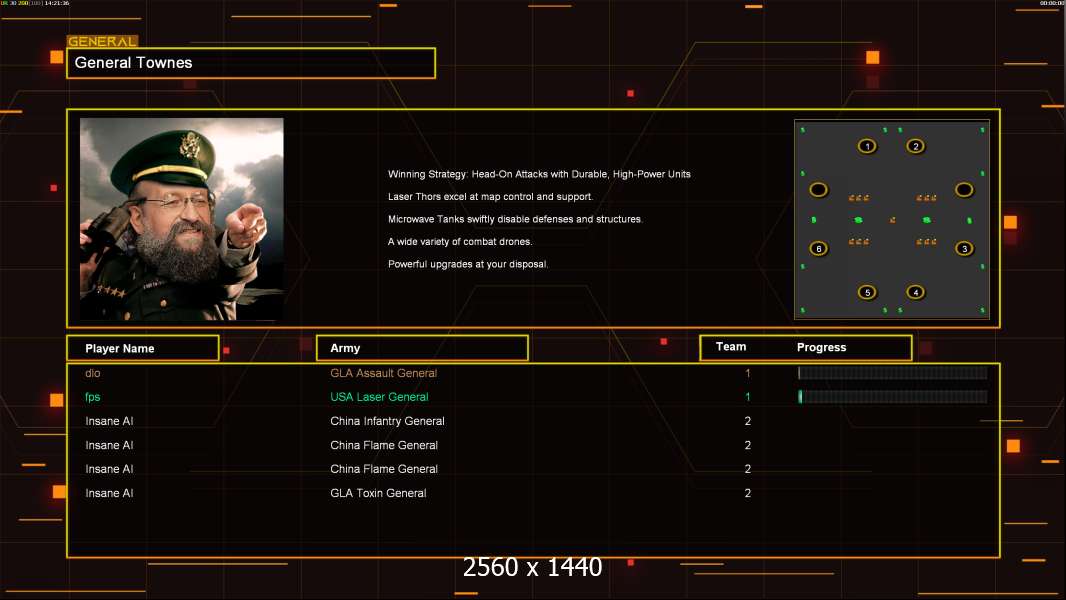Click the Team column header
1066x600 pixels.
(x=731, y=347)
